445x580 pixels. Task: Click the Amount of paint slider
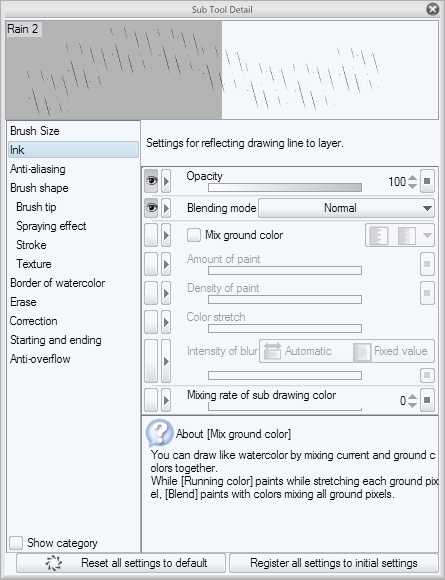point(285,270)
